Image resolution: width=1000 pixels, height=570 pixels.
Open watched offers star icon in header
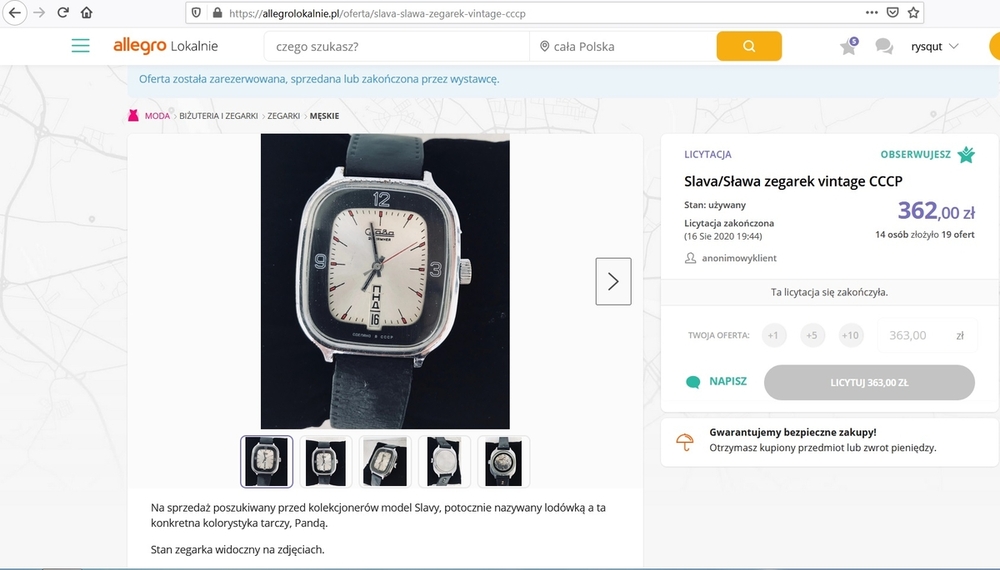pos(848,47)
